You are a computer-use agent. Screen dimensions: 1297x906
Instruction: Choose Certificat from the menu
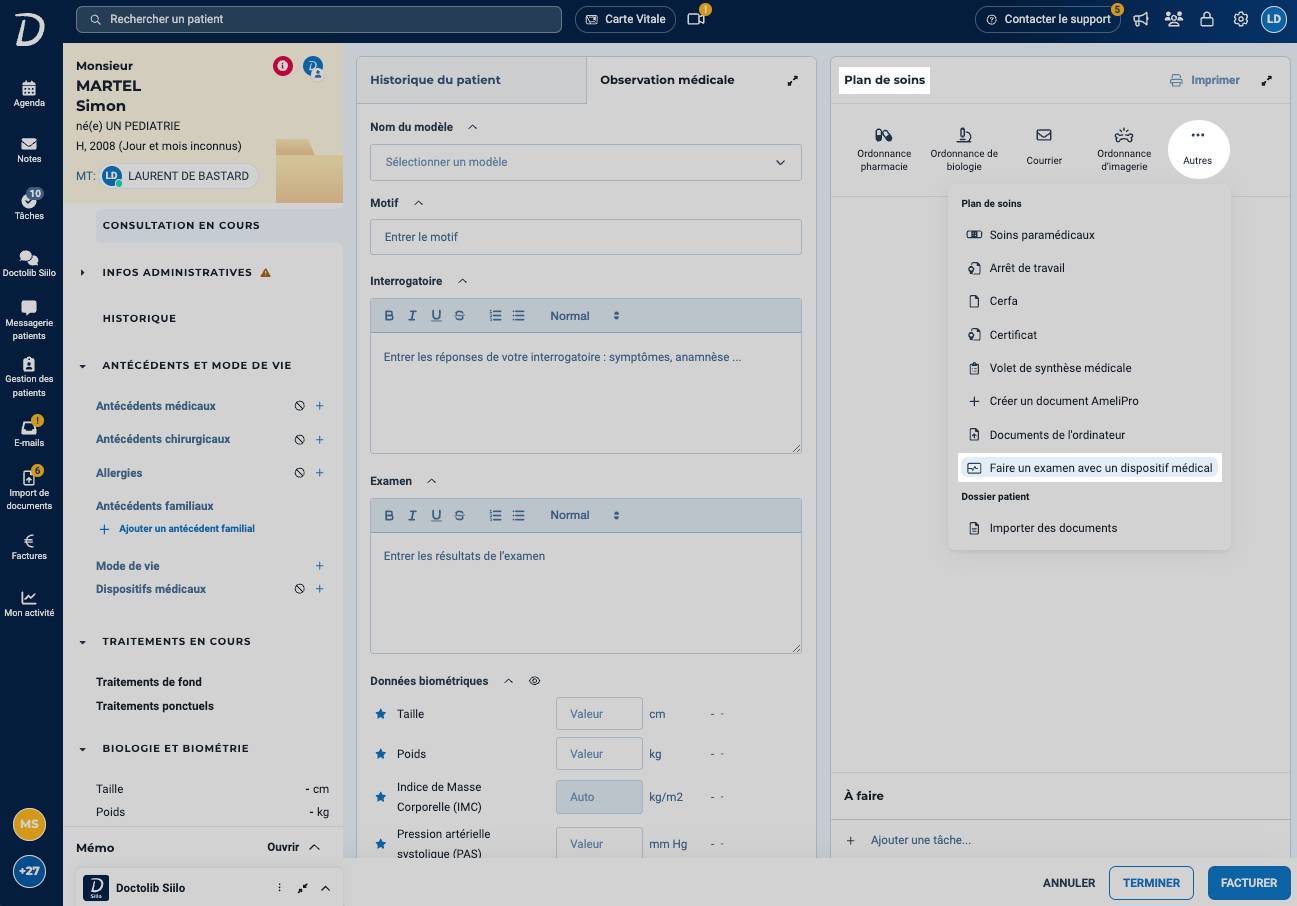click(x=1089, y=335)
